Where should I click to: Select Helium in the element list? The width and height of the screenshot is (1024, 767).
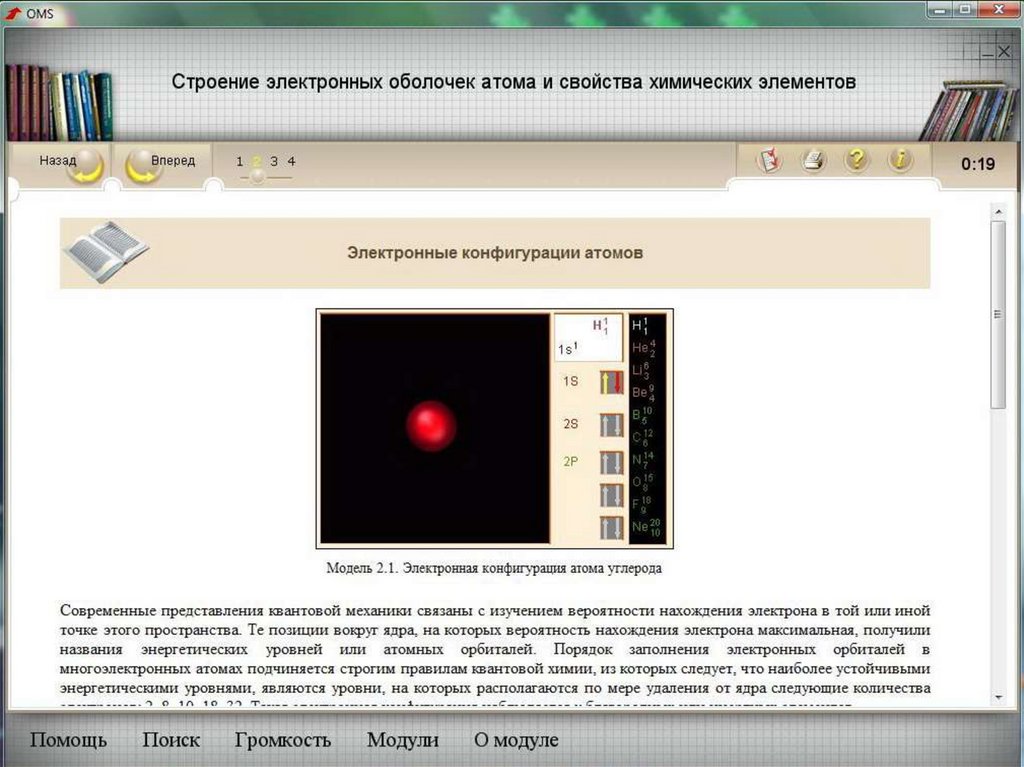(645, 349)
